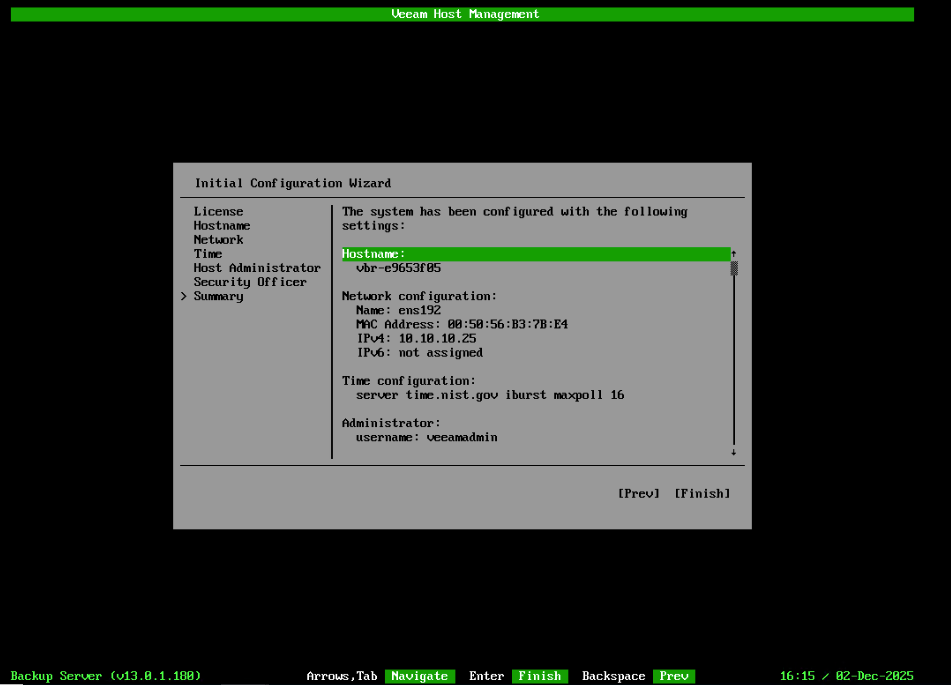Select the License step in the wizard sidebar
This screenshot has height=685, width=951.
[218, 211]
